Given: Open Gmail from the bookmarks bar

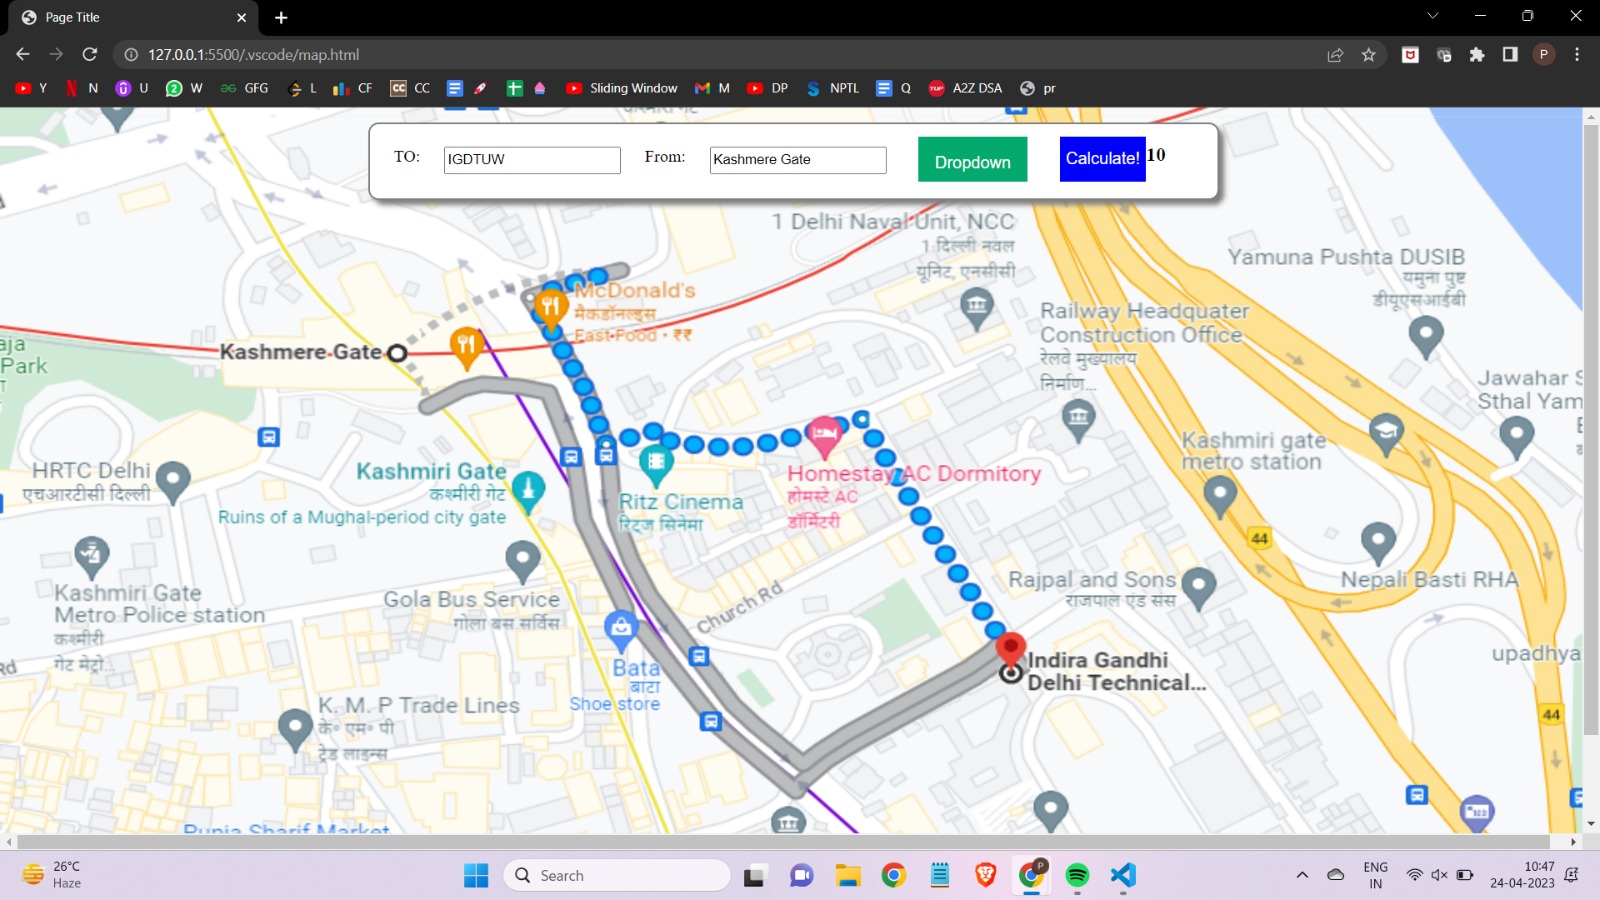Looking at the screenshot, I should click(x=712, y=88).
